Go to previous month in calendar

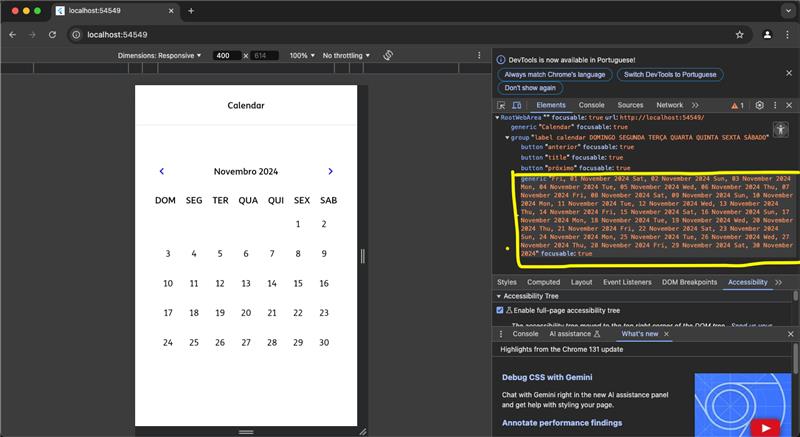[162, 172]
